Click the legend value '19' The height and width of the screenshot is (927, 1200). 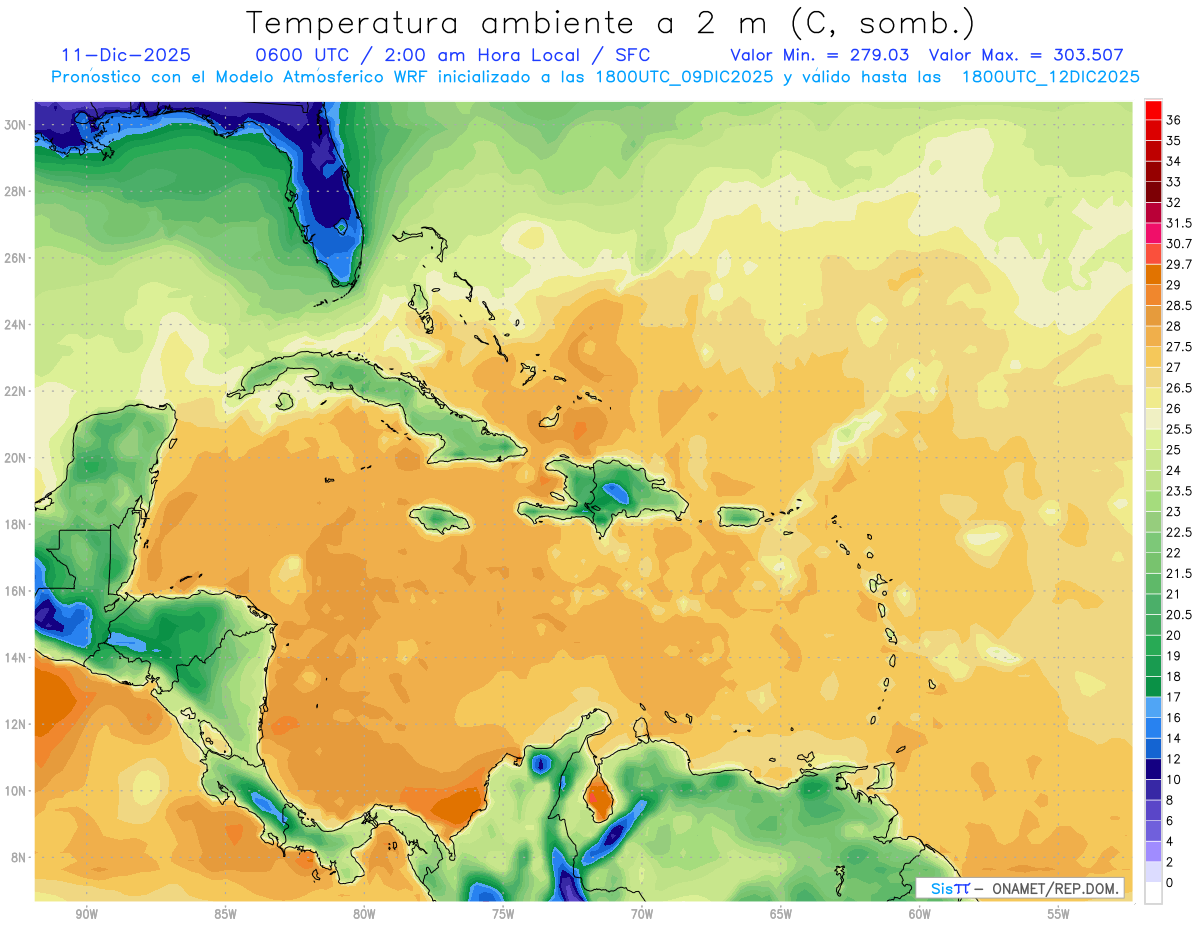pos(1174,656)
